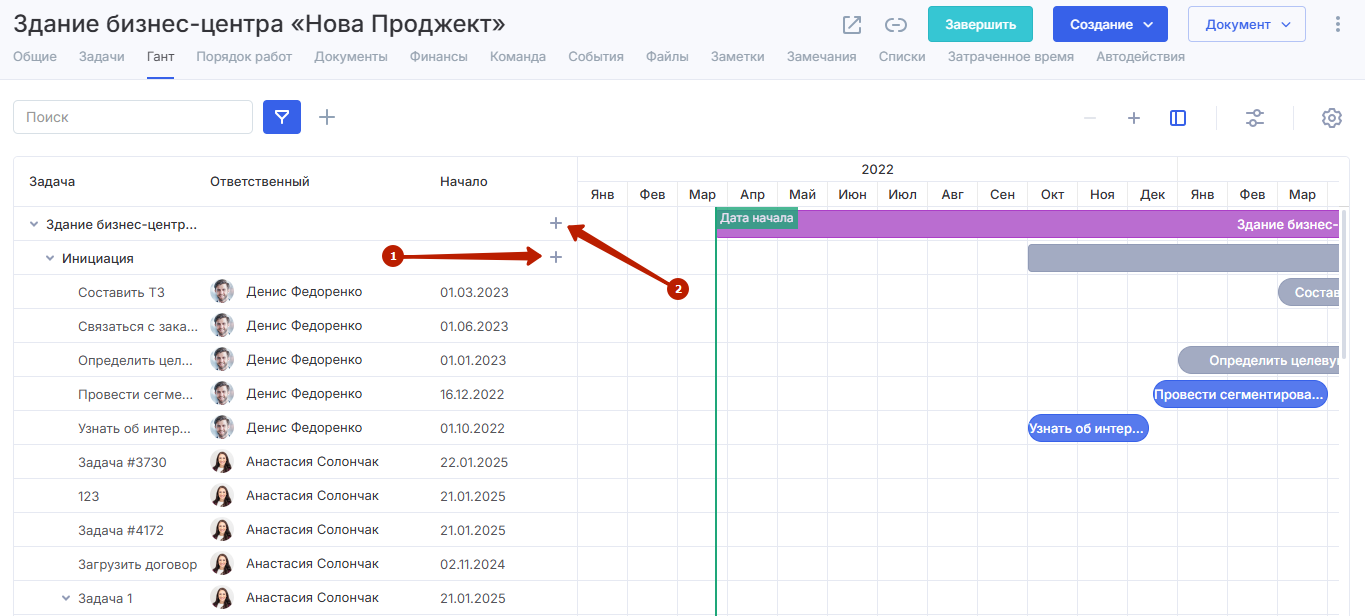
Task: Open the Загрузить договор task
Action: 138,564
